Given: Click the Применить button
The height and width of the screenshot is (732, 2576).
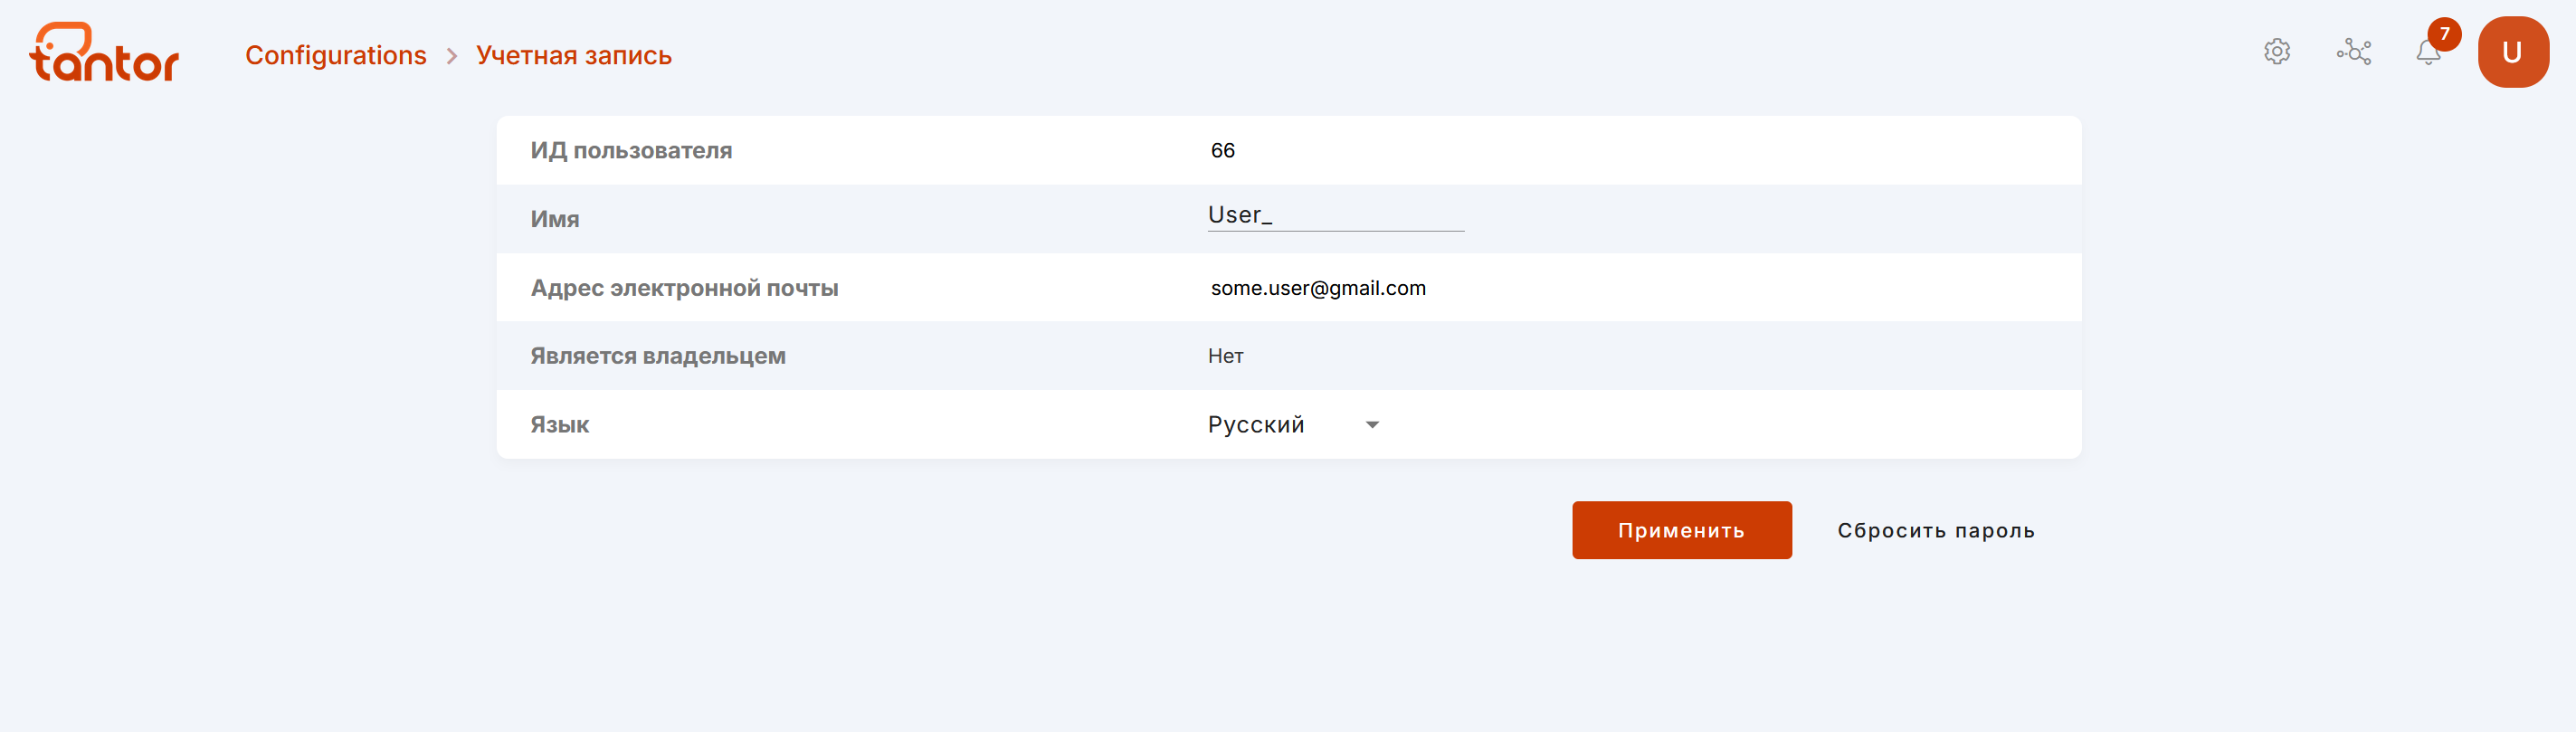Looking at the screenshot, I should pos(1681,530).
